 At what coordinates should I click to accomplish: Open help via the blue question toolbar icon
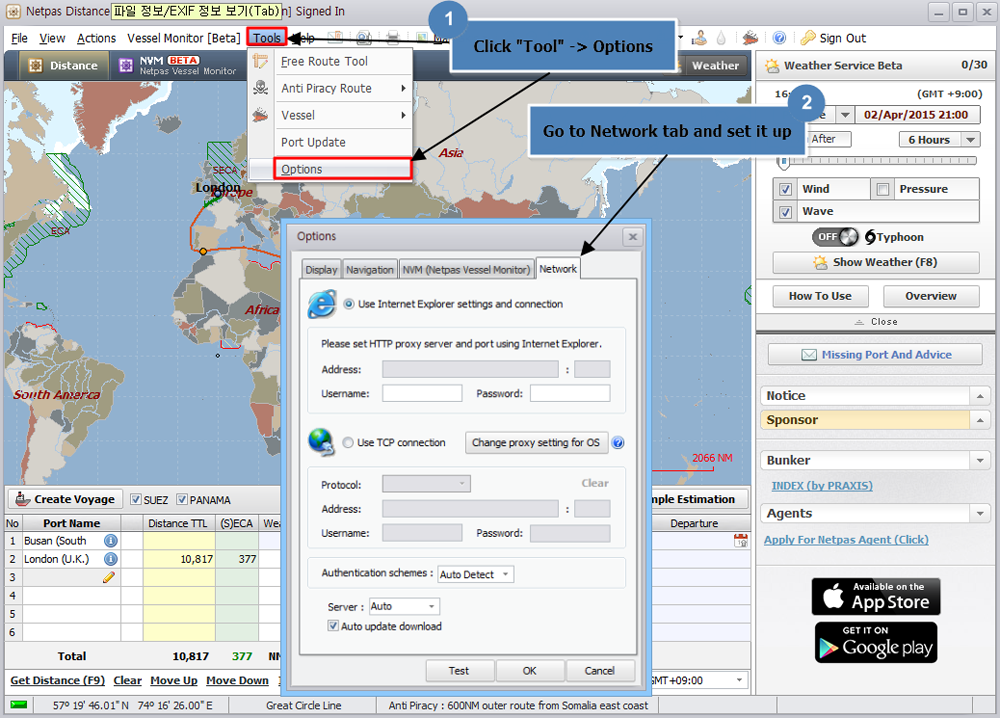click(x=779, y=38)
